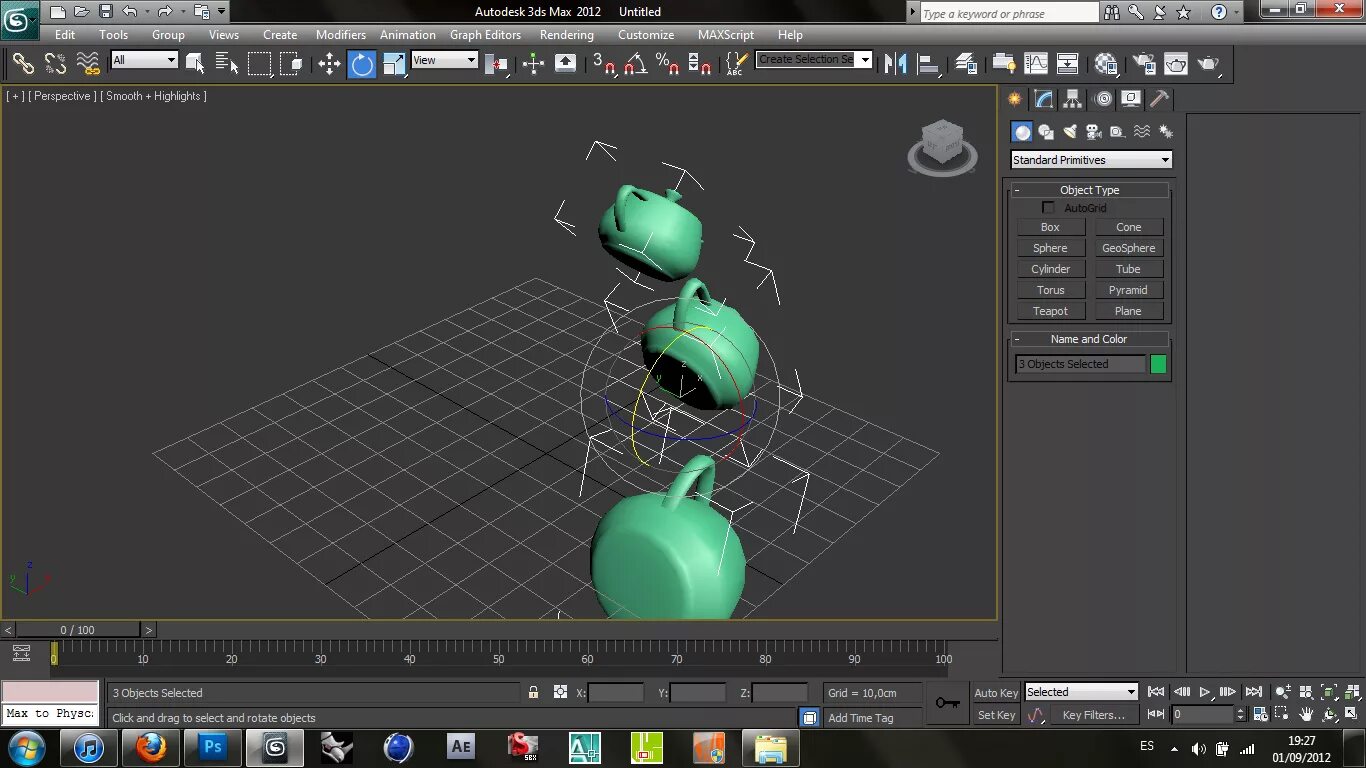1366x768 pixels.
Task: Toggle the selection lock
Action: pos(532,692)
